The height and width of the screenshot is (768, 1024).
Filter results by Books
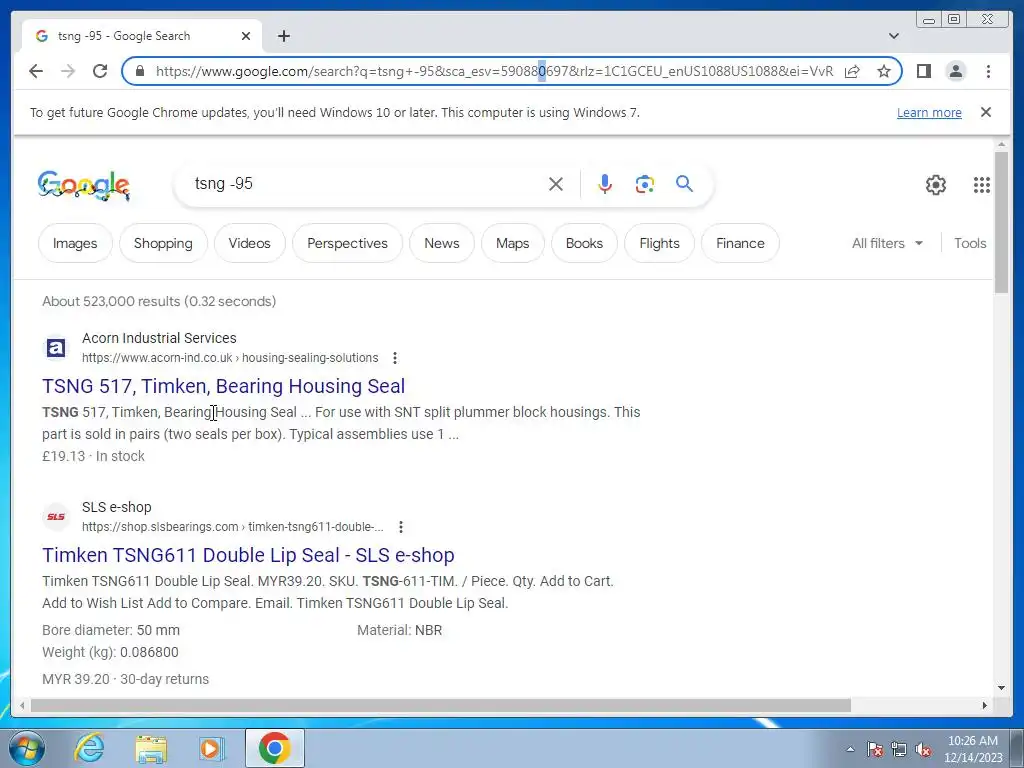click(x=584, y=243)
